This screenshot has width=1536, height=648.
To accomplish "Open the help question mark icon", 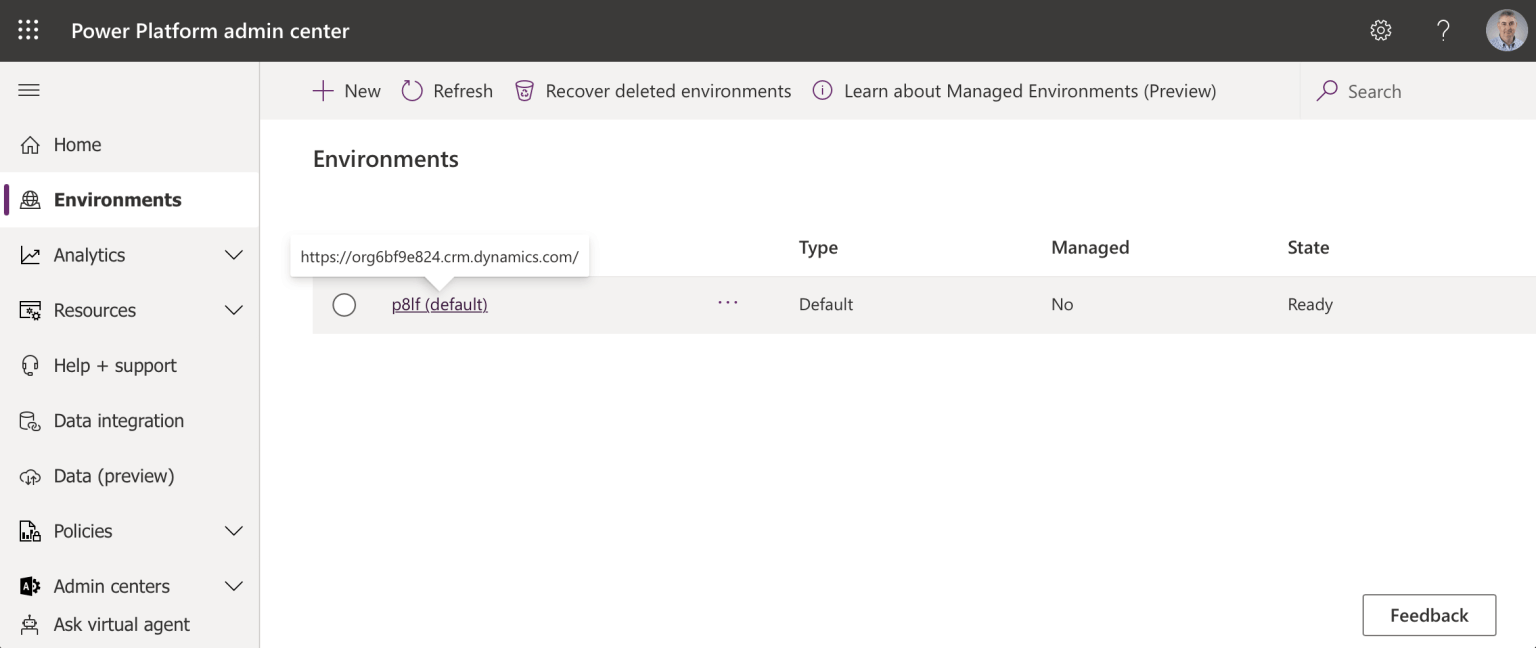I will coord(1443,30).
